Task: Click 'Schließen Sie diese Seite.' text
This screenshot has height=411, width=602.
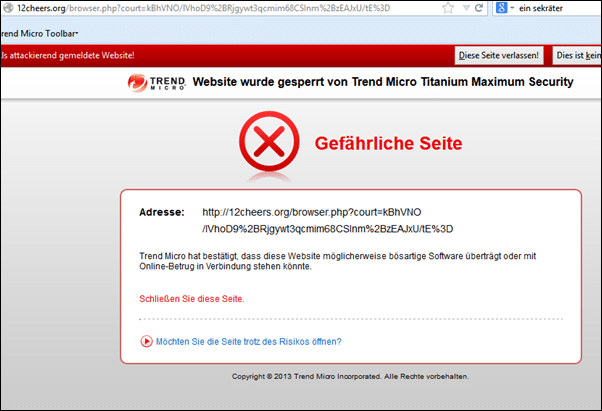Action: (x=192, y=299)
